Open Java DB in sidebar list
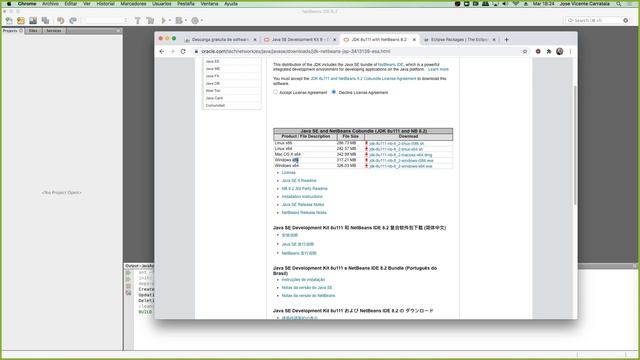This screenshot has width=640, height=360. (213, 84)
